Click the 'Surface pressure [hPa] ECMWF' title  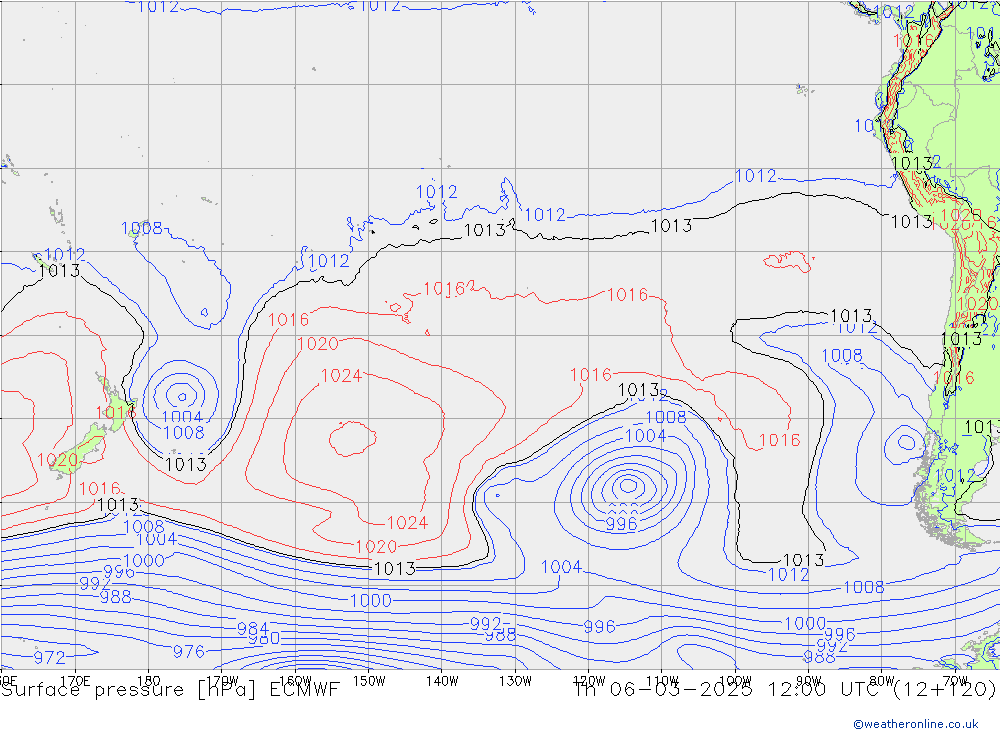170,690
